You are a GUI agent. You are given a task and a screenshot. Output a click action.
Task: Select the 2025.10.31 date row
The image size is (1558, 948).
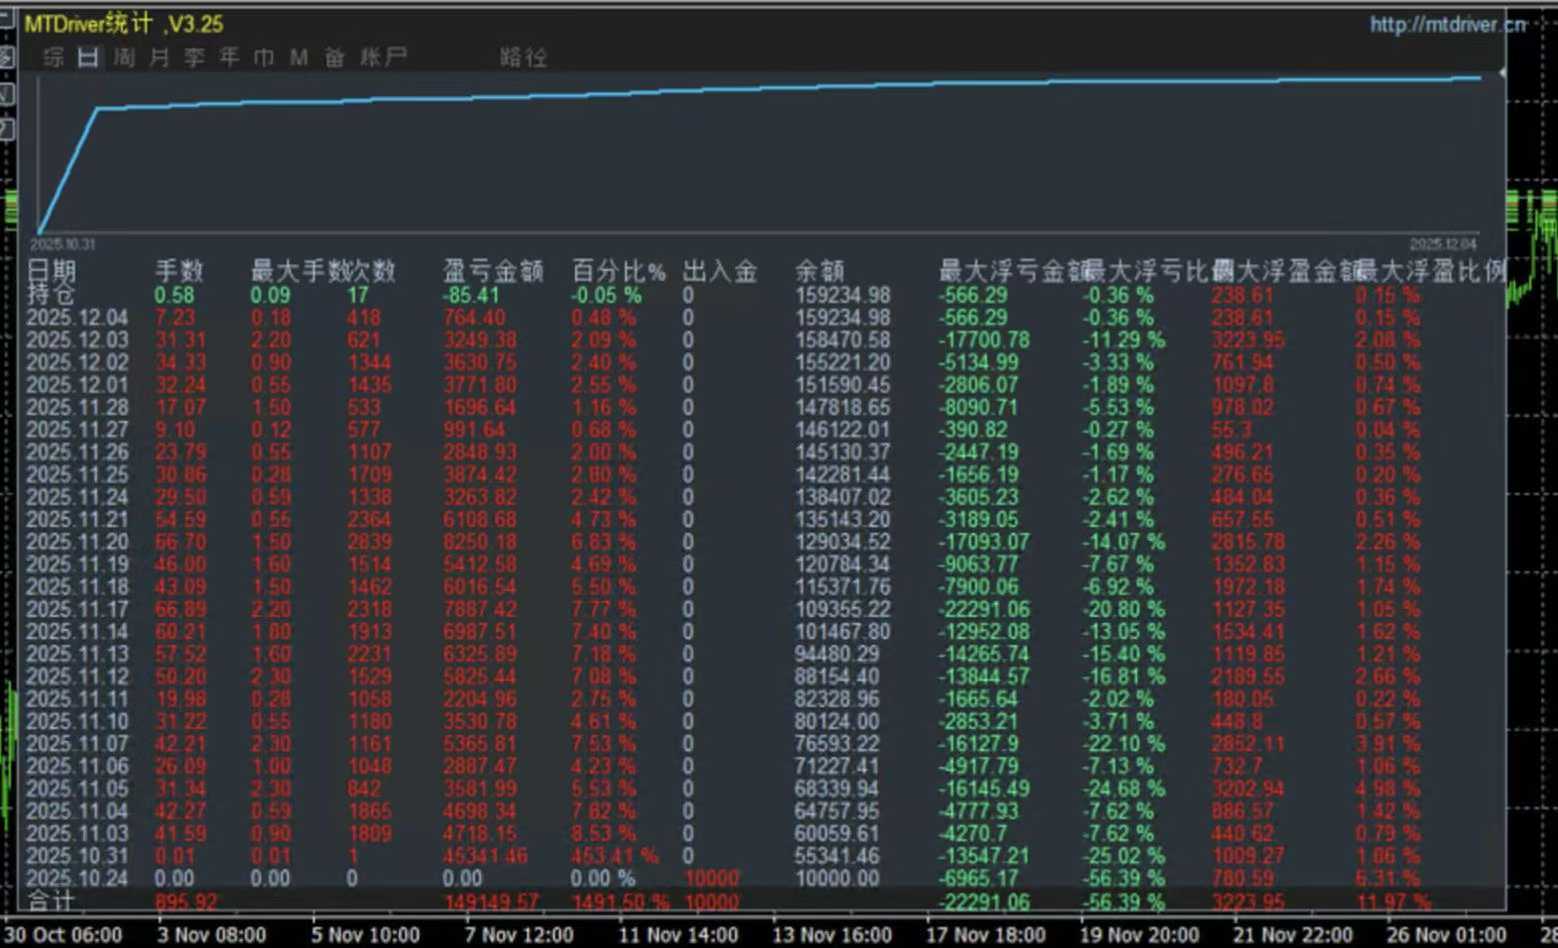coord(77,857)
